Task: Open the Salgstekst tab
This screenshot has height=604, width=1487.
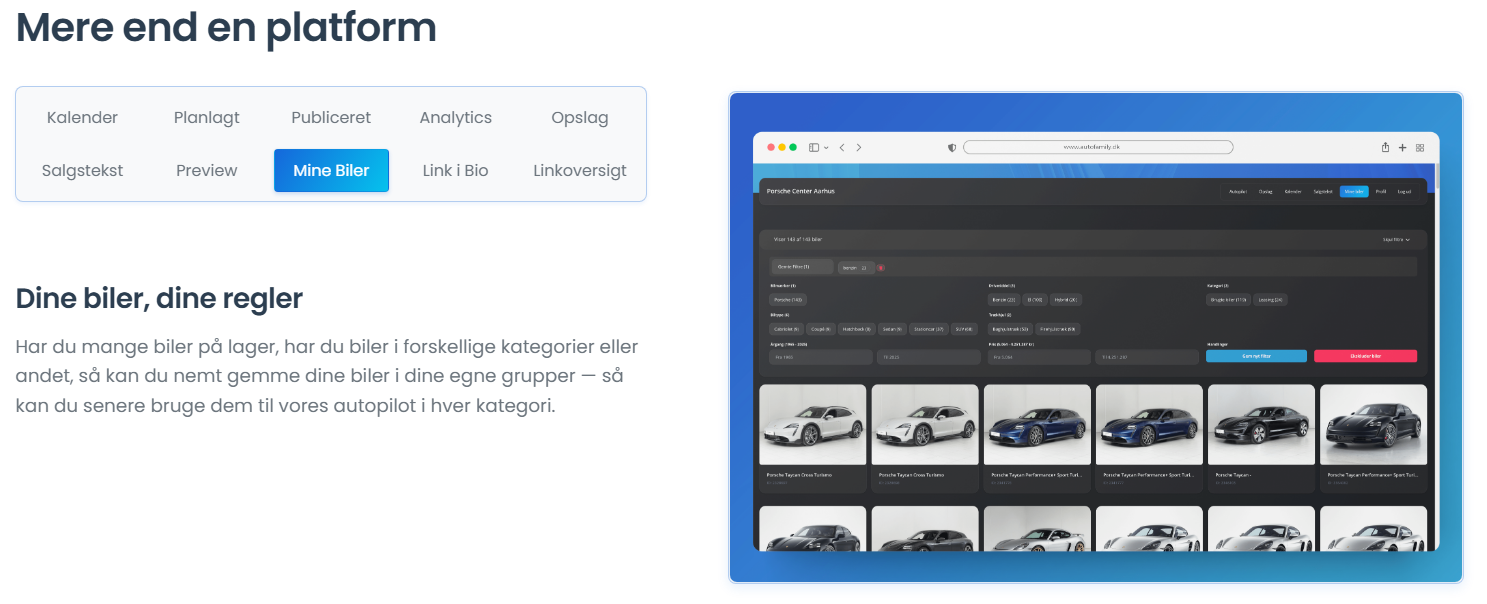Action: [83, 171]
